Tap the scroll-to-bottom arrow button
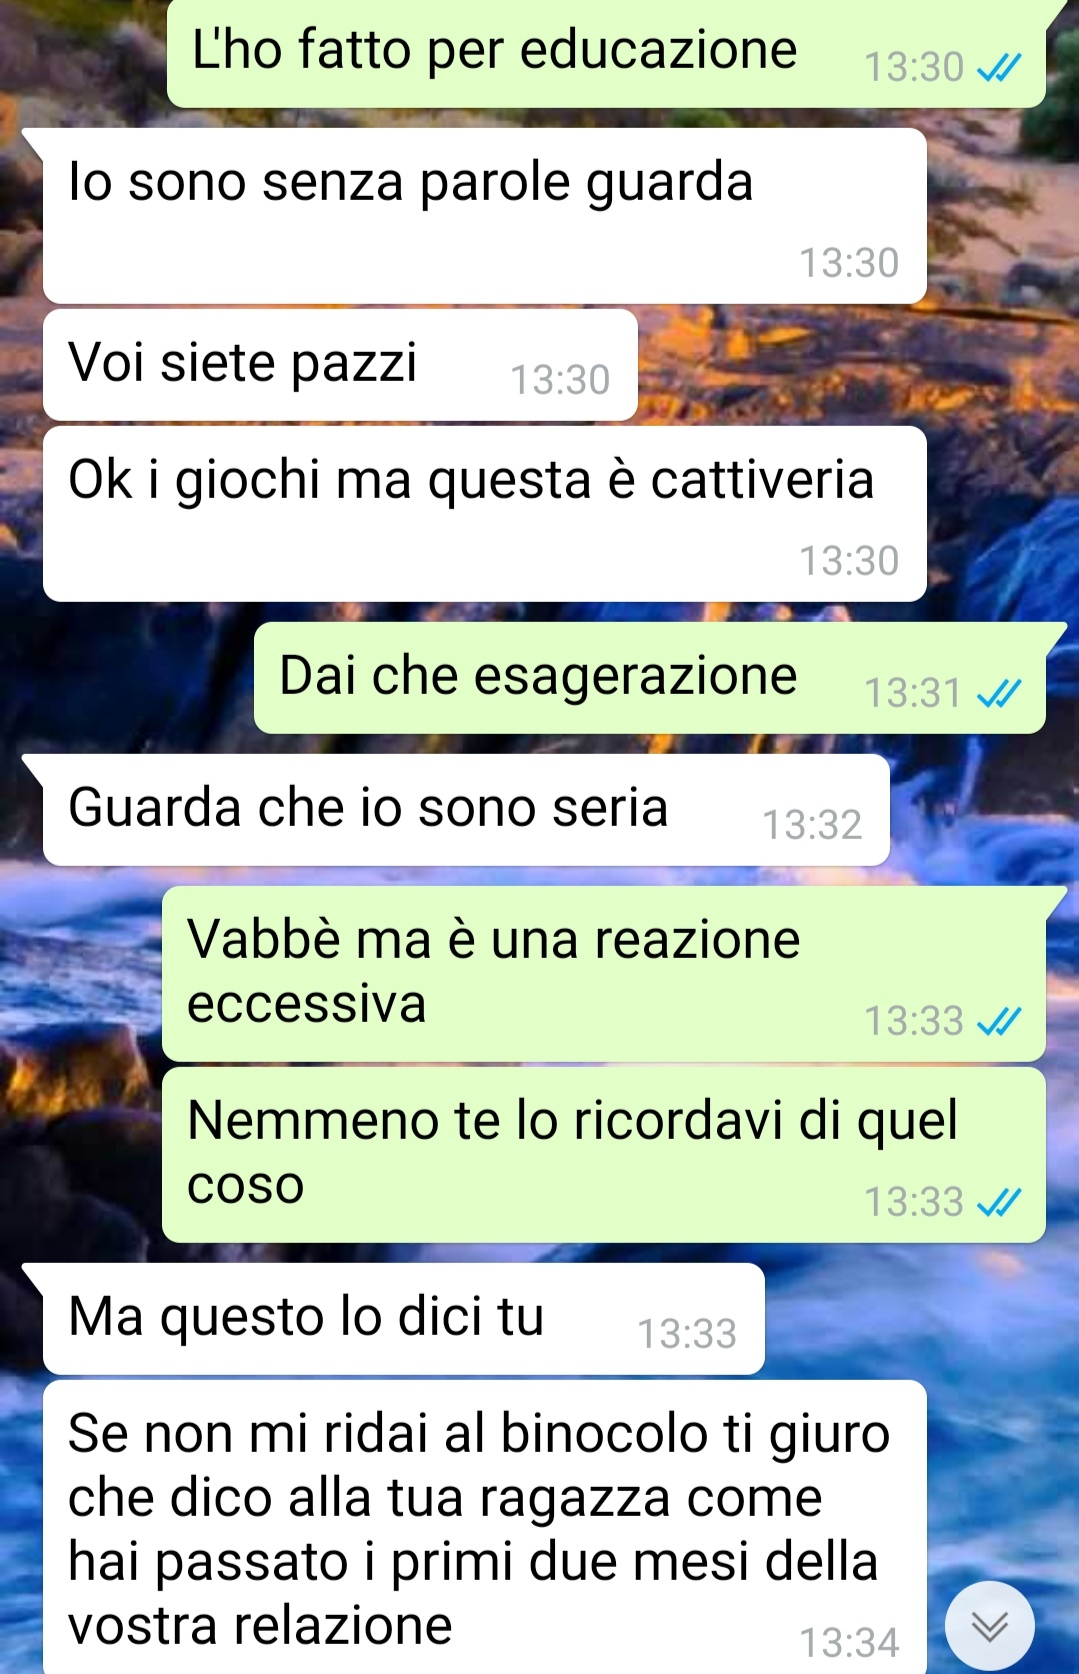This screenshot has height=1674, width=1079. point(989,1627)
